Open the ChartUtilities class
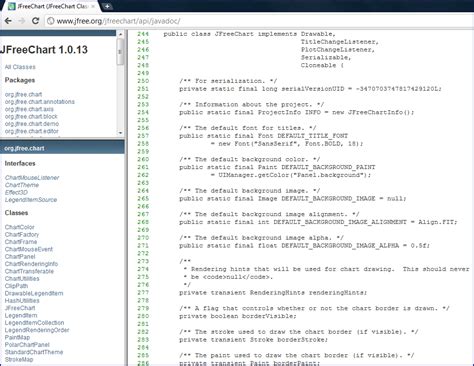This screenshot has height=366, width=474. click(22, 278)
